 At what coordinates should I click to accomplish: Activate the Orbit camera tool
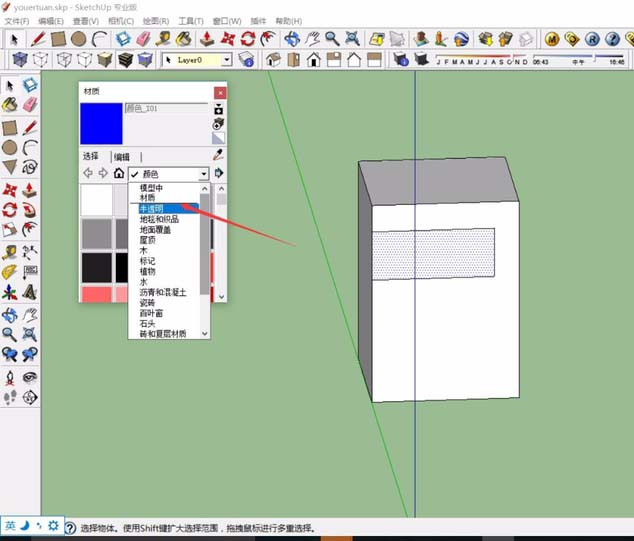(10, 314)
